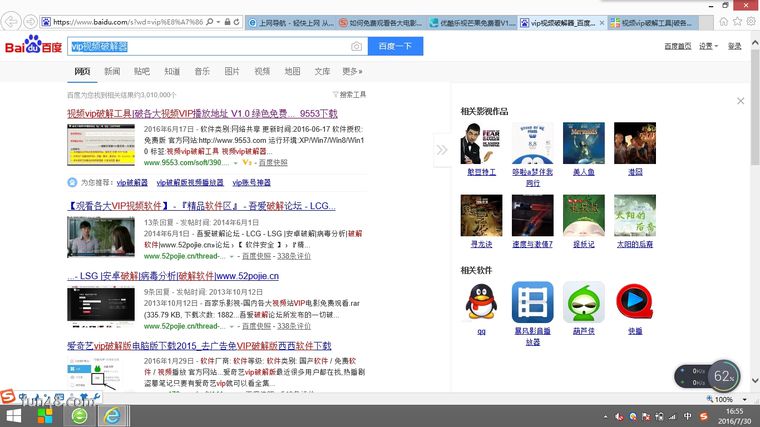760x427 pixels.
Task: Open the 搜索工具 filter tools
Action: pyautogui.click(x=349, y=95)
